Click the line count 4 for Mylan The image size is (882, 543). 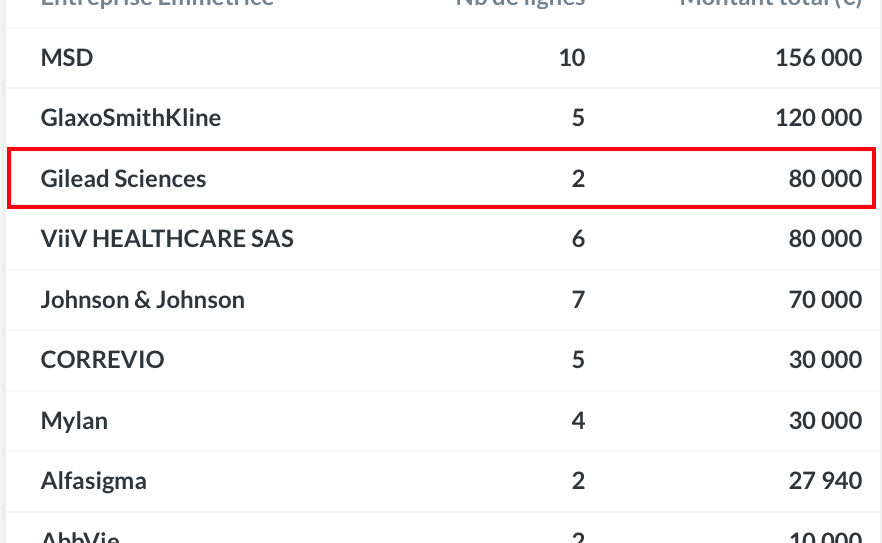[578, 420]
